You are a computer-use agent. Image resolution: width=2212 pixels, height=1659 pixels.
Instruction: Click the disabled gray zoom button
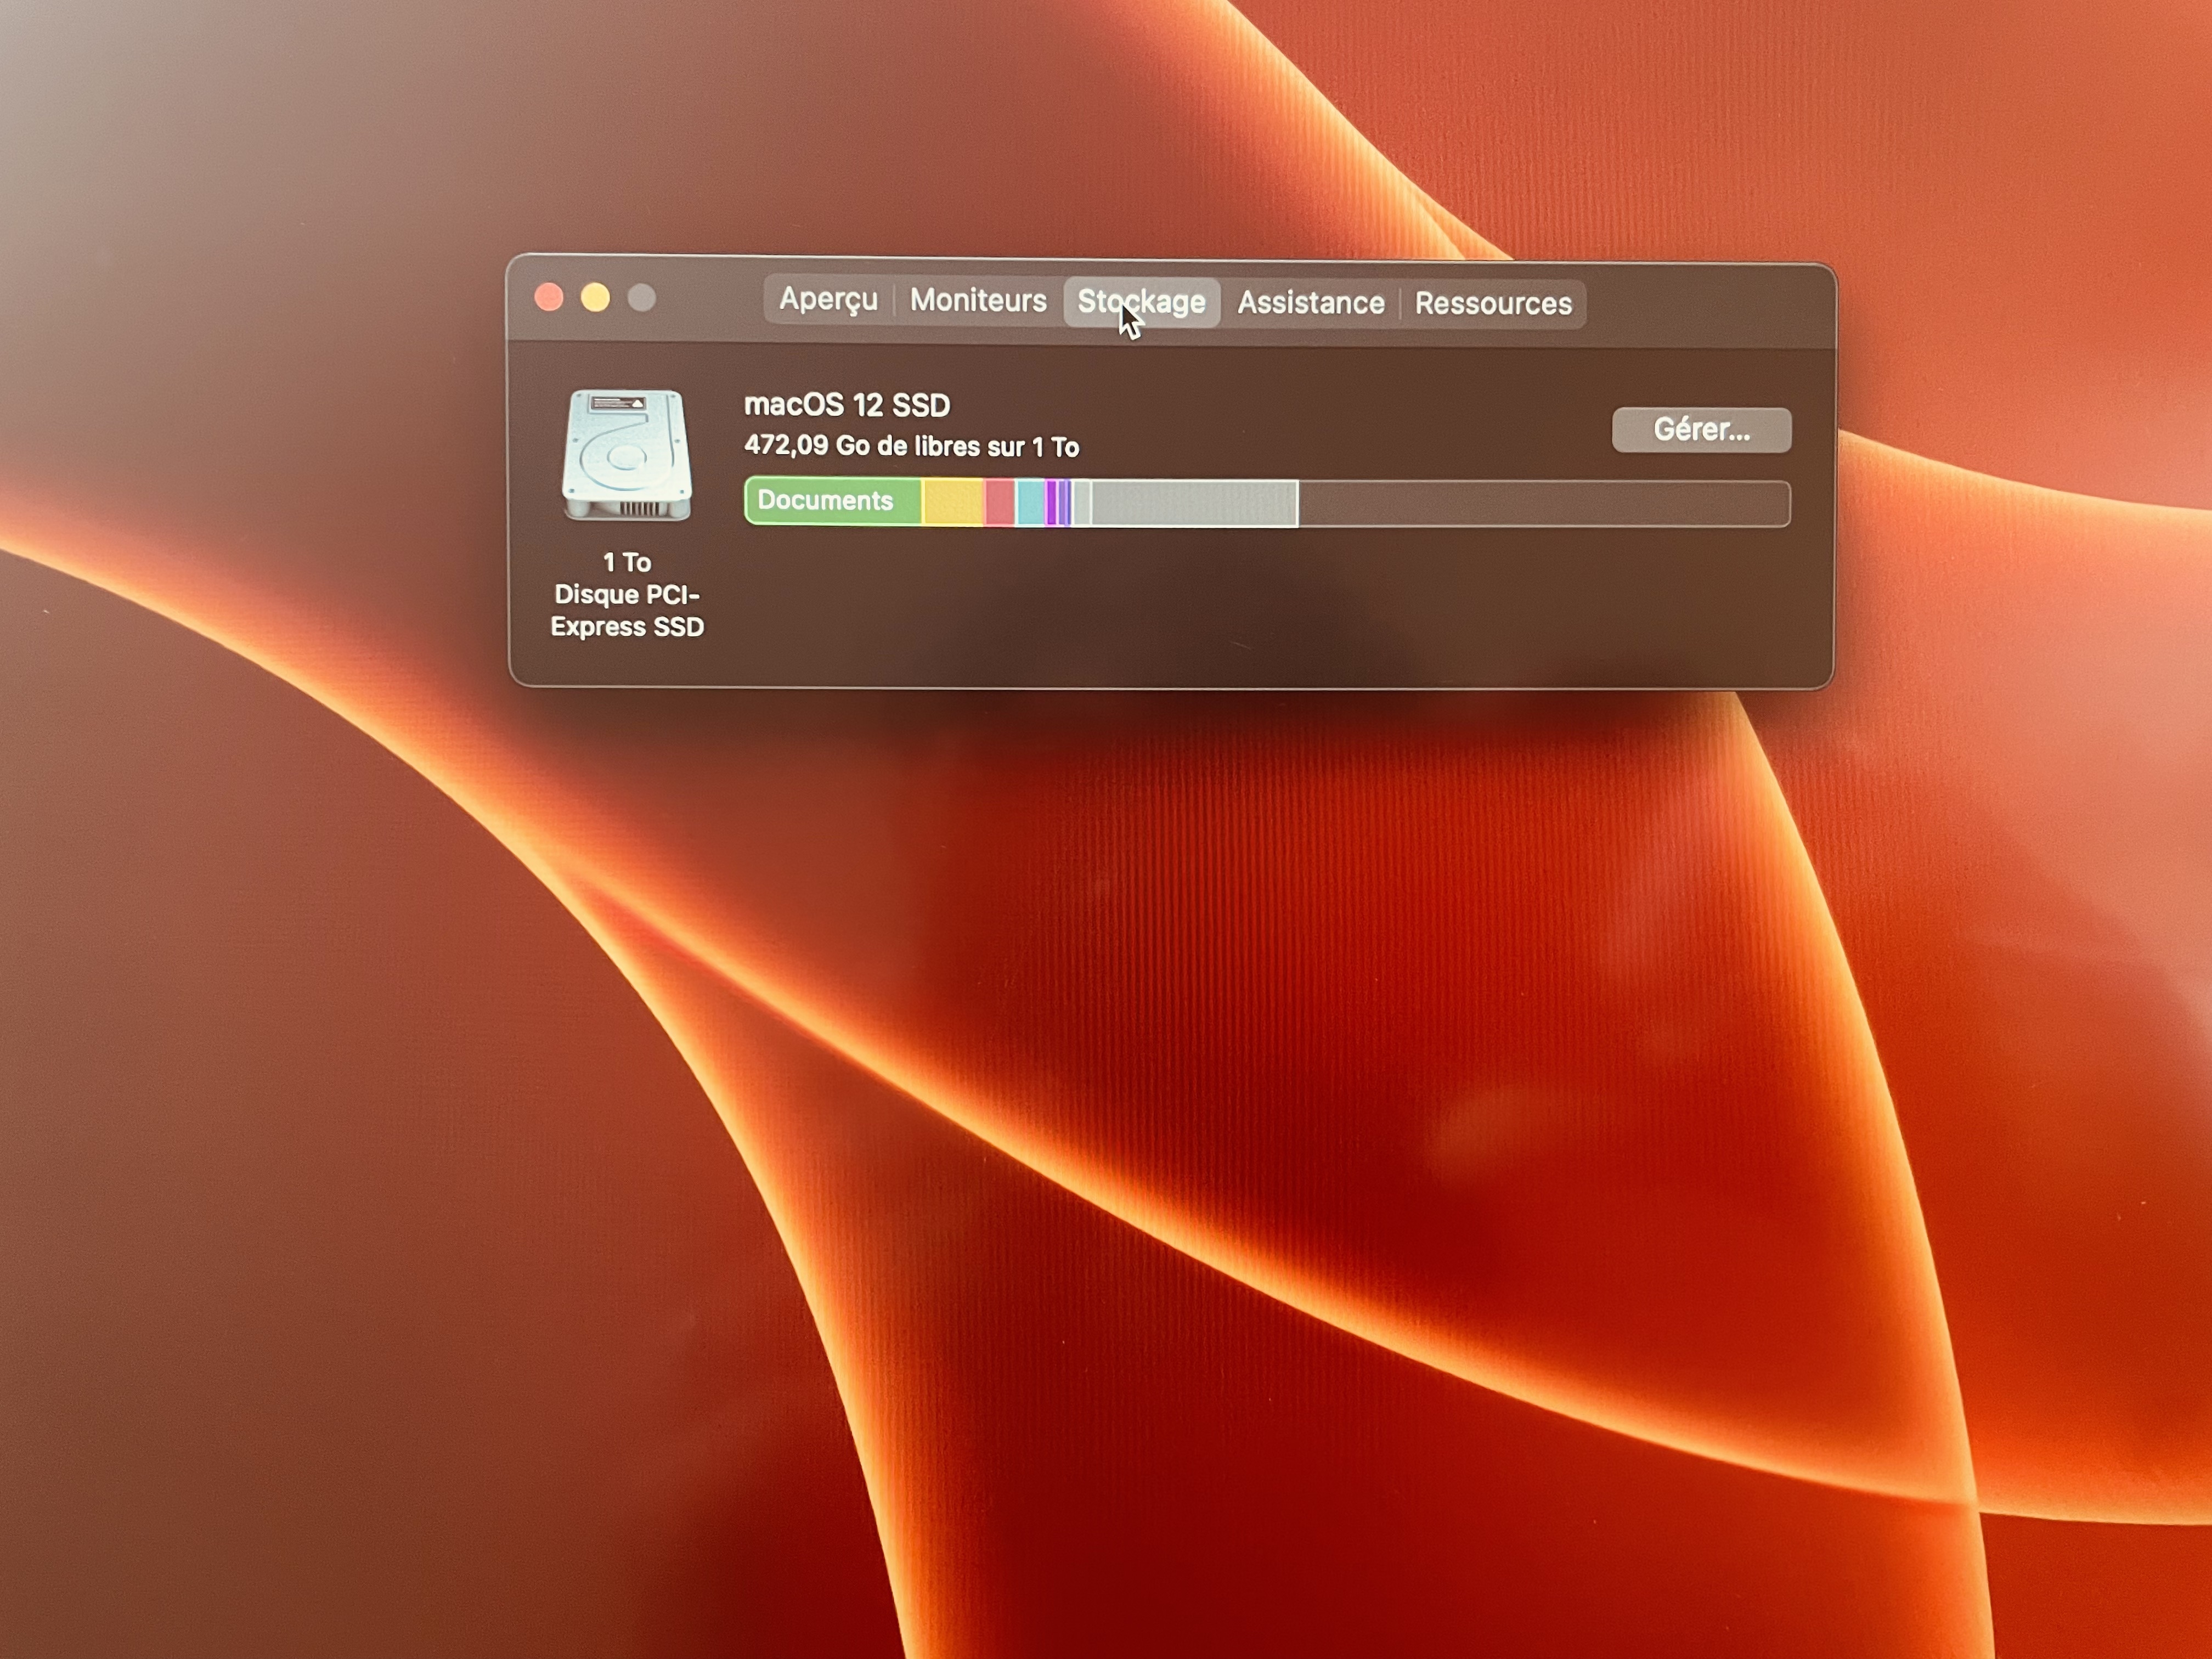pyautogui.click(x=641, y=298)
